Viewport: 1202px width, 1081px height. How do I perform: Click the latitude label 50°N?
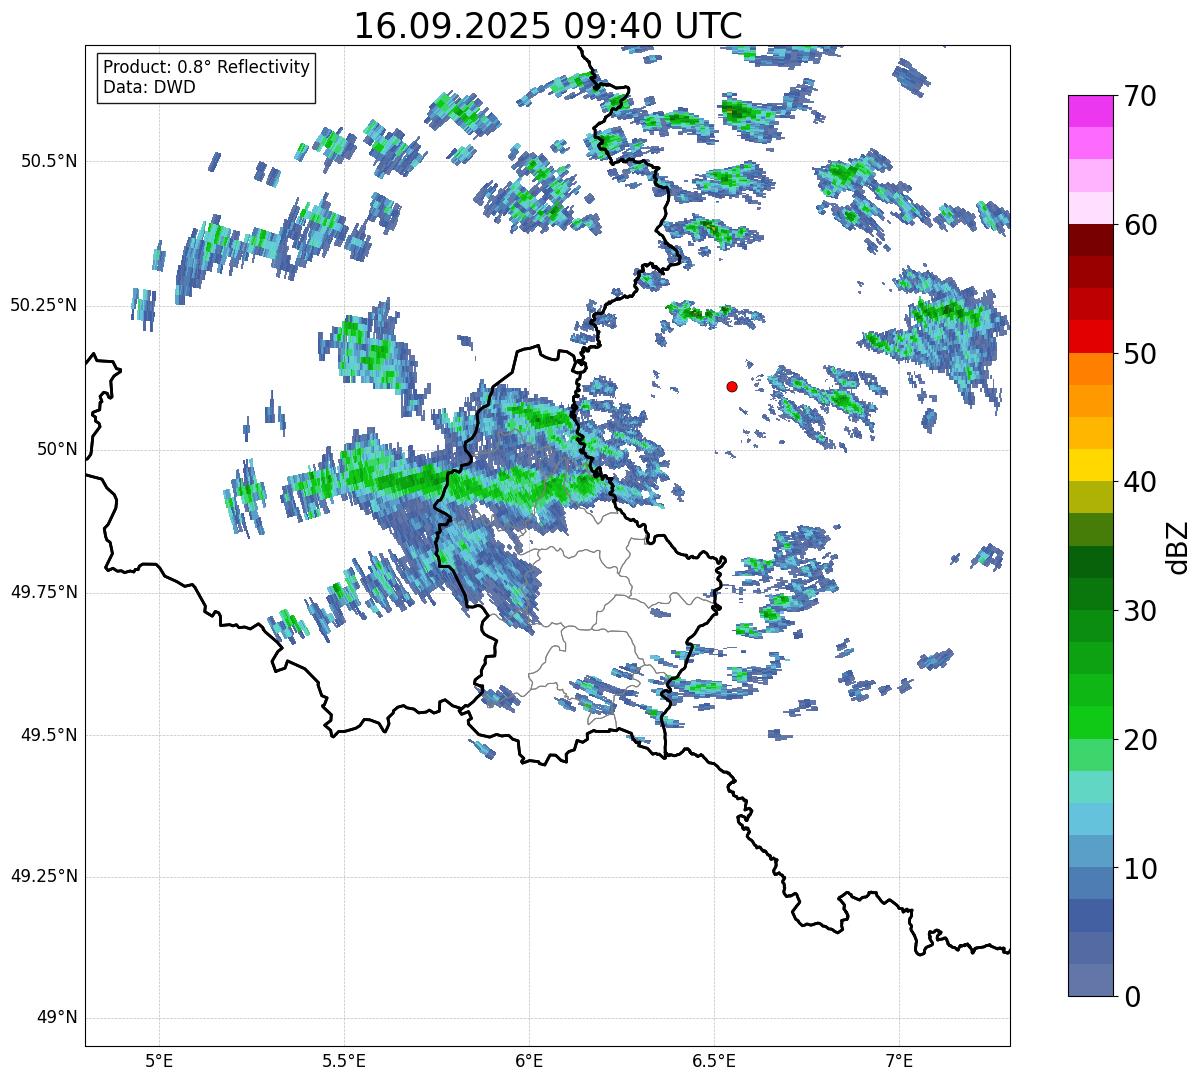click(x=56, y=449)
